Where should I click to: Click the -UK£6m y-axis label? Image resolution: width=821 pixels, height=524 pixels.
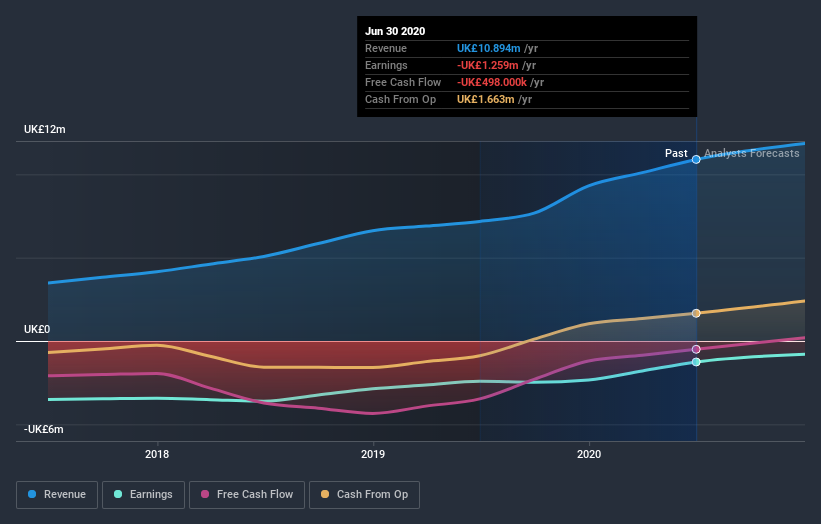43,429
